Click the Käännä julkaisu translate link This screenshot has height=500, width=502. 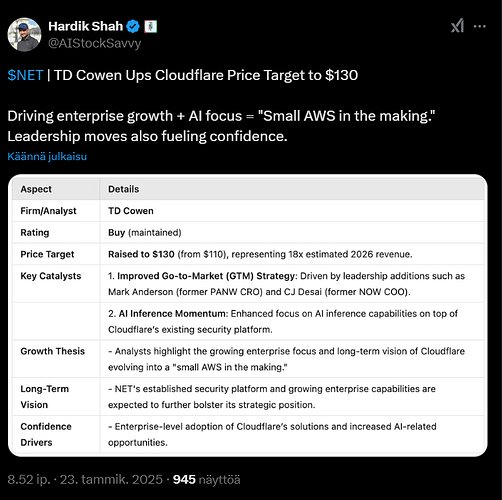[47, 156]
